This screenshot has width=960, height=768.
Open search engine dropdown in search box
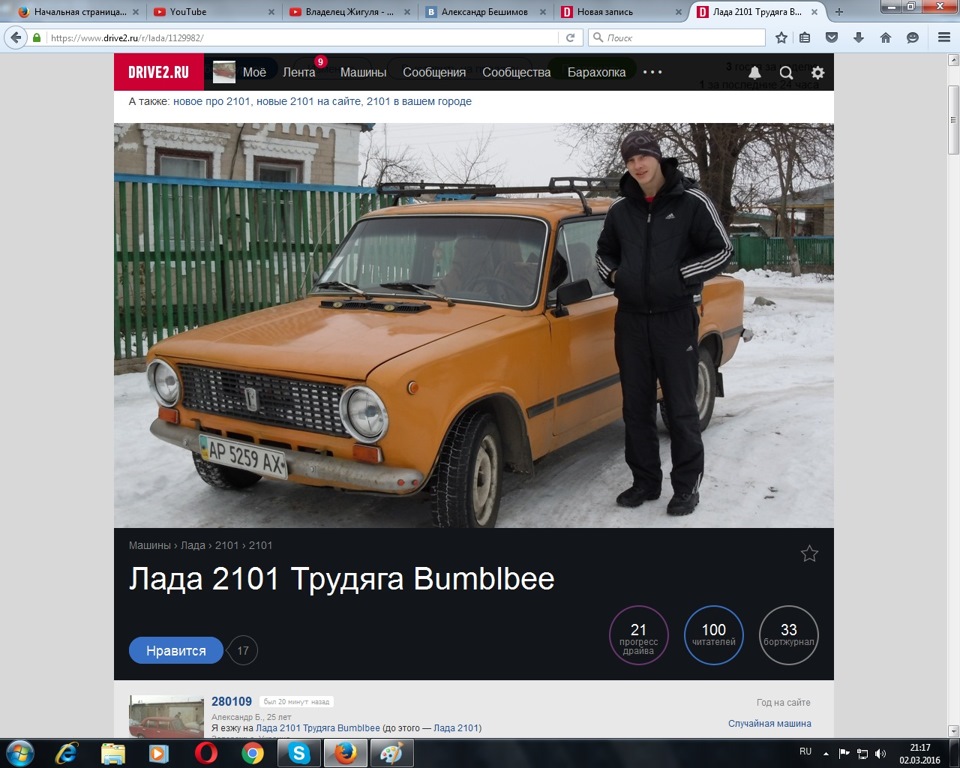click(600, 36)
